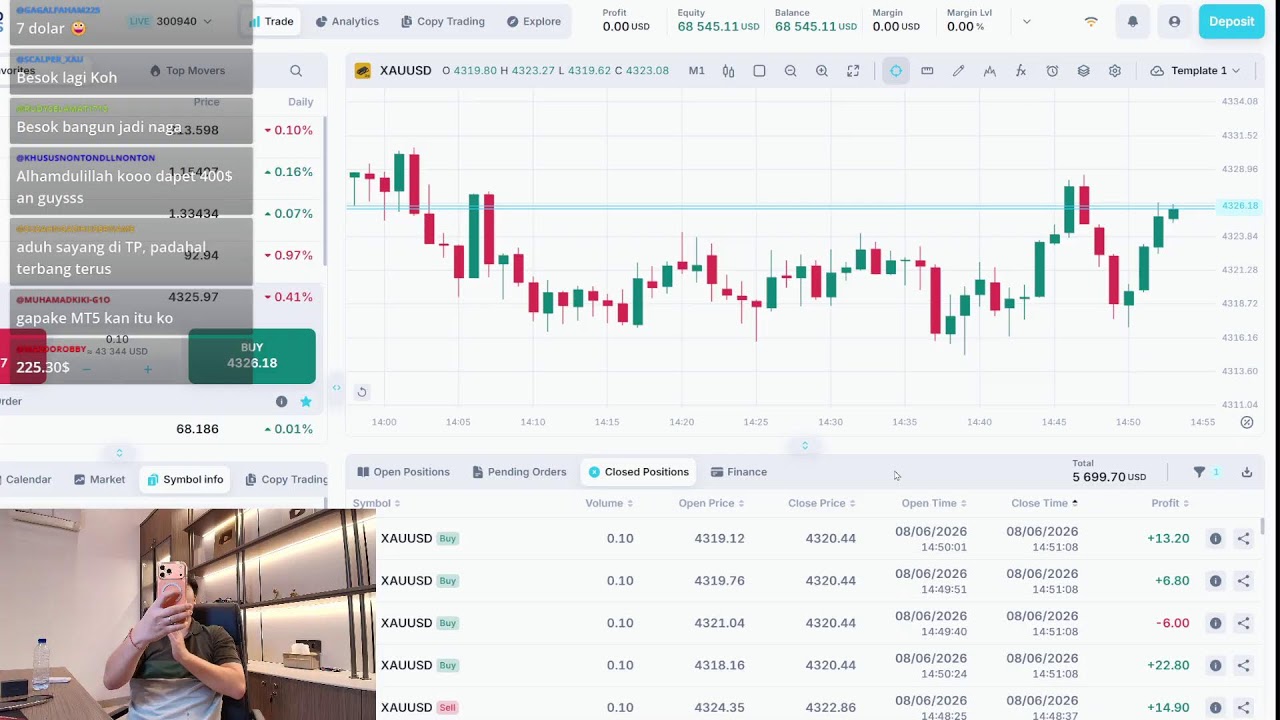
Task: Toggle the favorite star icon
Action: 306,401
